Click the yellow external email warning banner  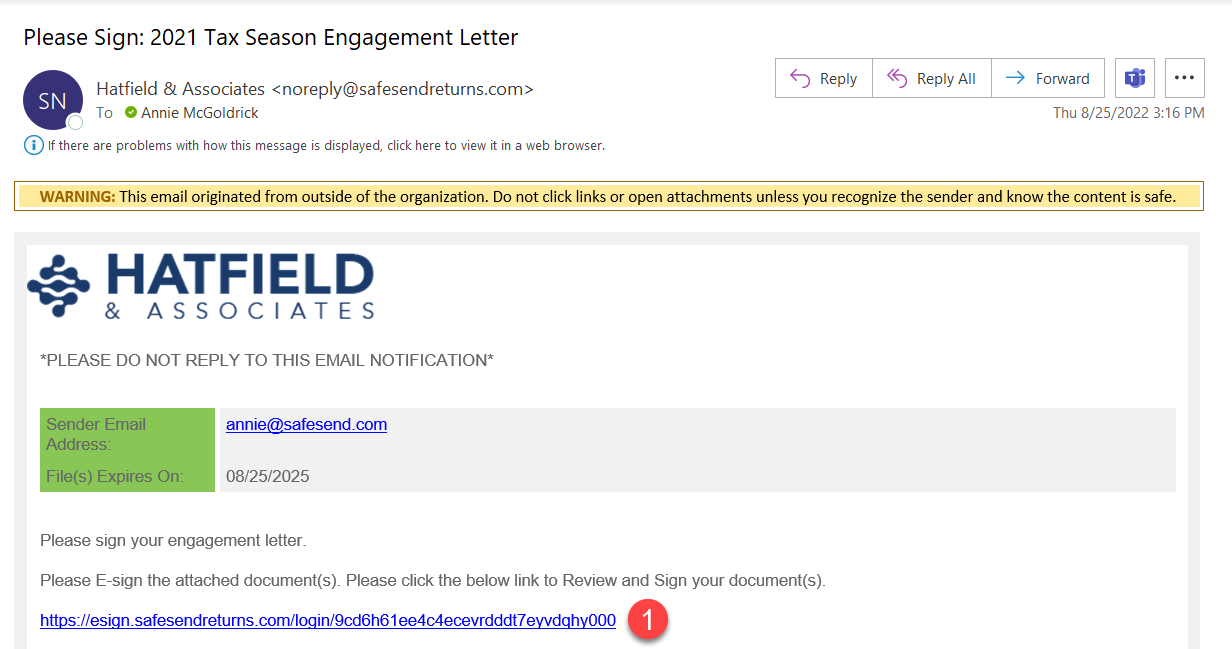tap(608, 196)
